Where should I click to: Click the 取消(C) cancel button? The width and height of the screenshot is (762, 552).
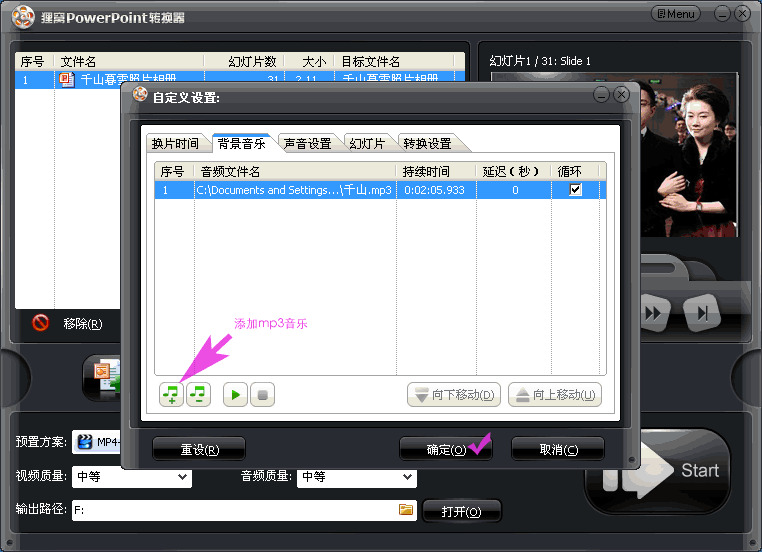pos(558,449)
